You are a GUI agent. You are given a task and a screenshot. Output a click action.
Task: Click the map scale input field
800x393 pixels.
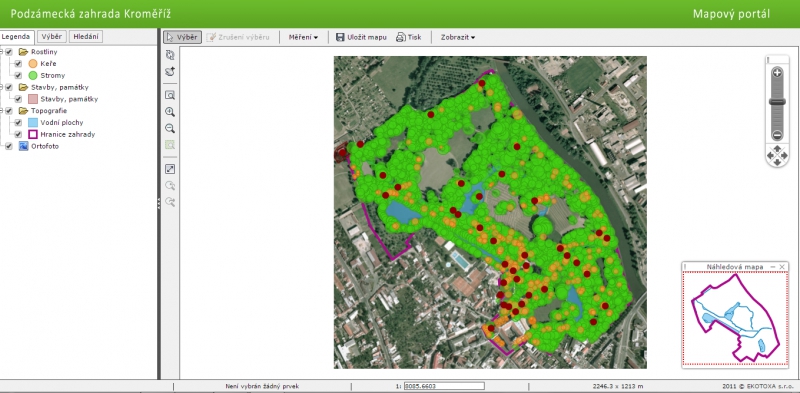[x=444, y=386]
